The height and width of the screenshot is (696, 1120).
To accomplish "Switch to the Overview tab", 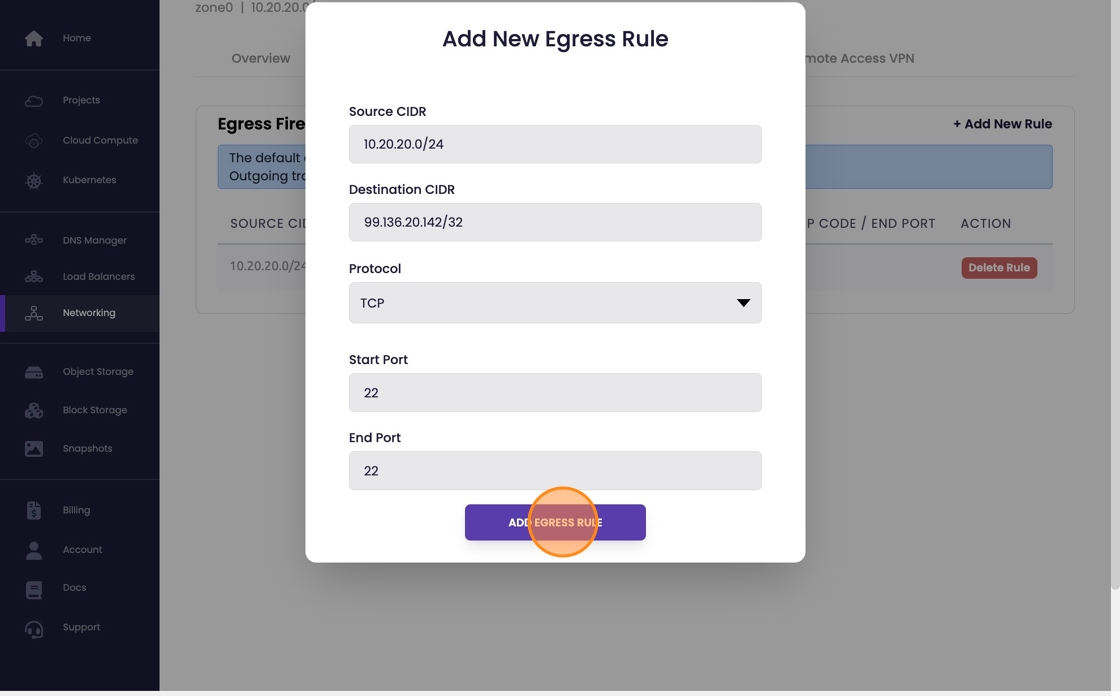I will click(260, 59).
